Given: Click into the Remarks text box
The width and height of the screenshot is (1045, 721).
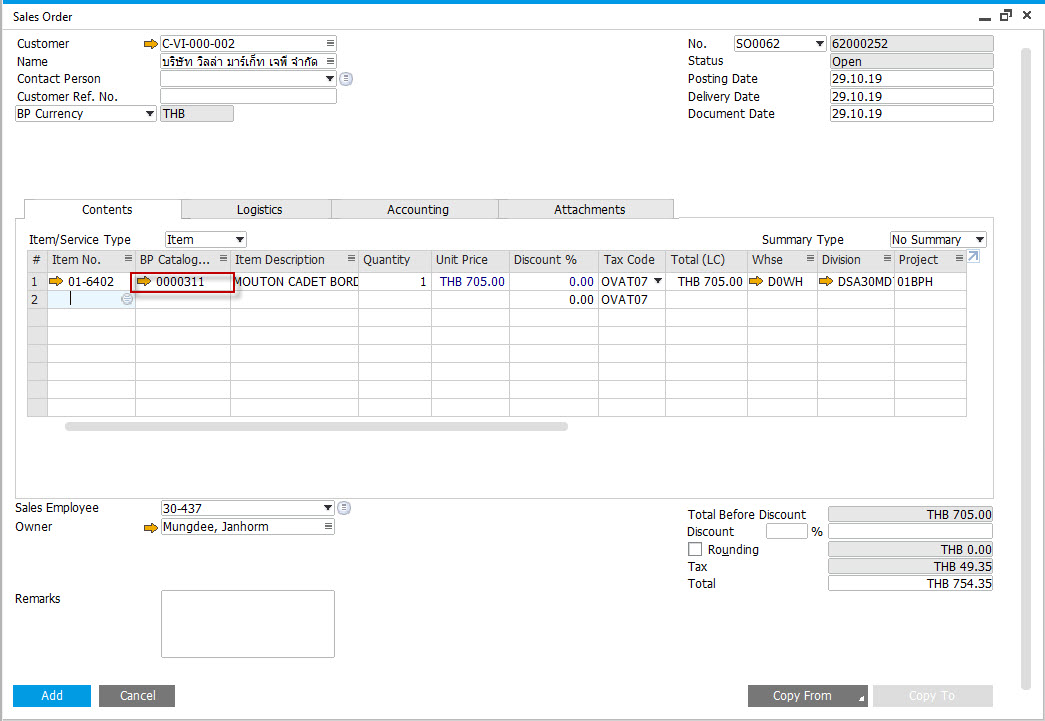Looking at the screenshot, I should point(248,624).
